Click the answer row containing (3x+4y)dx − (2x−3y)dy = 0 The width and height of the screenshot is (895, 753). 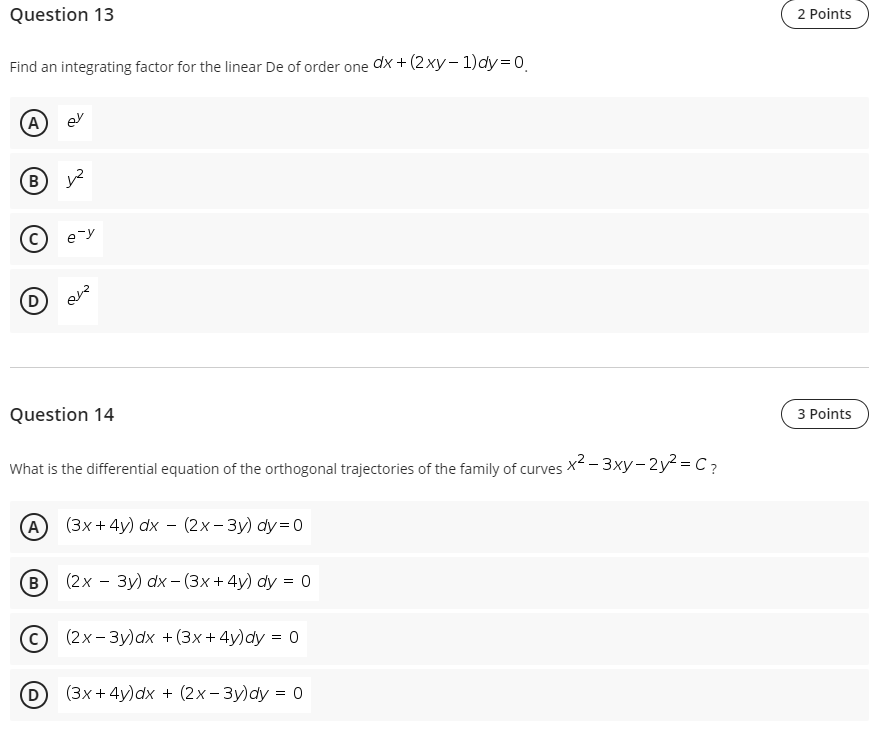[x=188, y=525]
